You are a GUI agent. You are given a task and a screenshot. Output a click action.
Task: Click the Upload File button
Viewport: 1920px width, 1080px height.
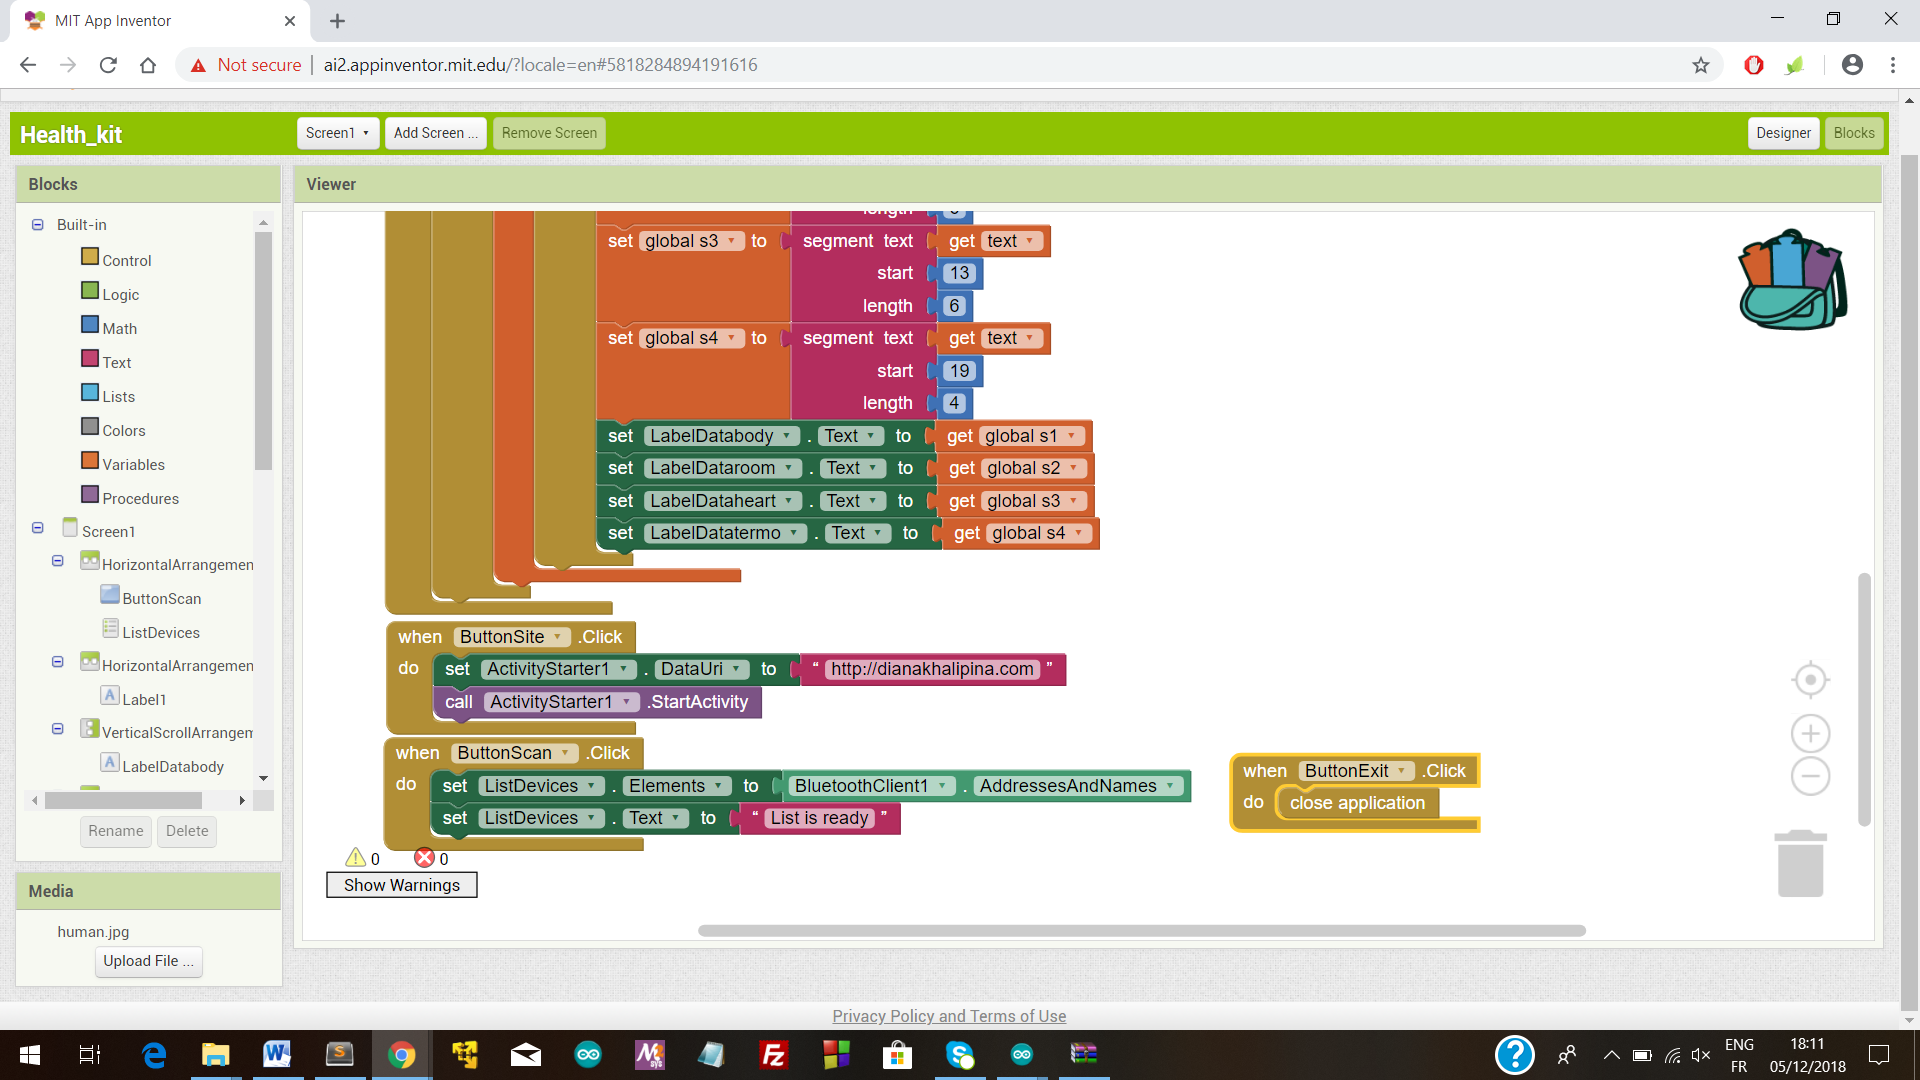148,961
